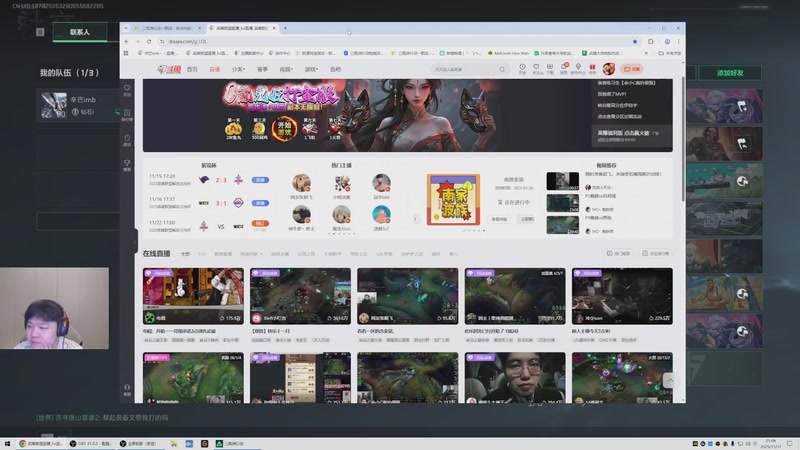Open the follow heart icon in the header
Image resolution: width=800 pixels, height=450 pixels.
(x=536, y=69)
